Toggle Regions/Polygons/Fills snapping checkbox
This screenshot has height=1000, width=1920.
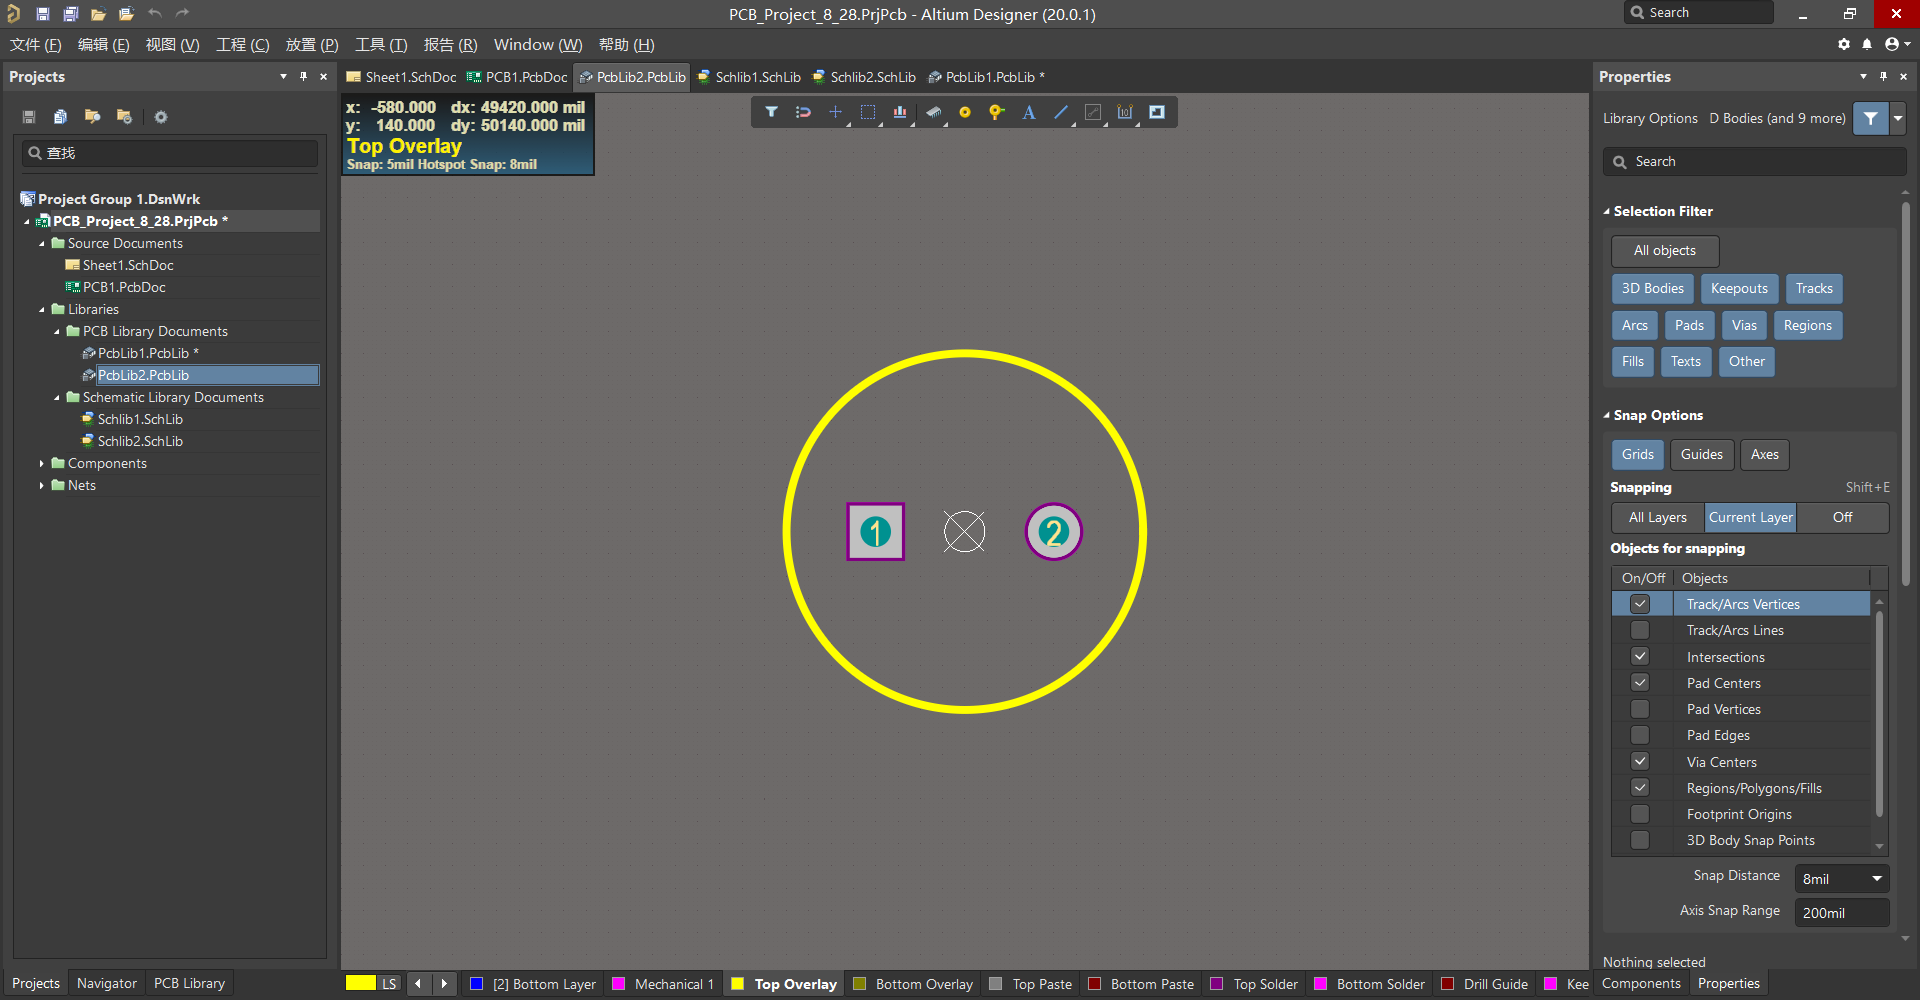1640,788
